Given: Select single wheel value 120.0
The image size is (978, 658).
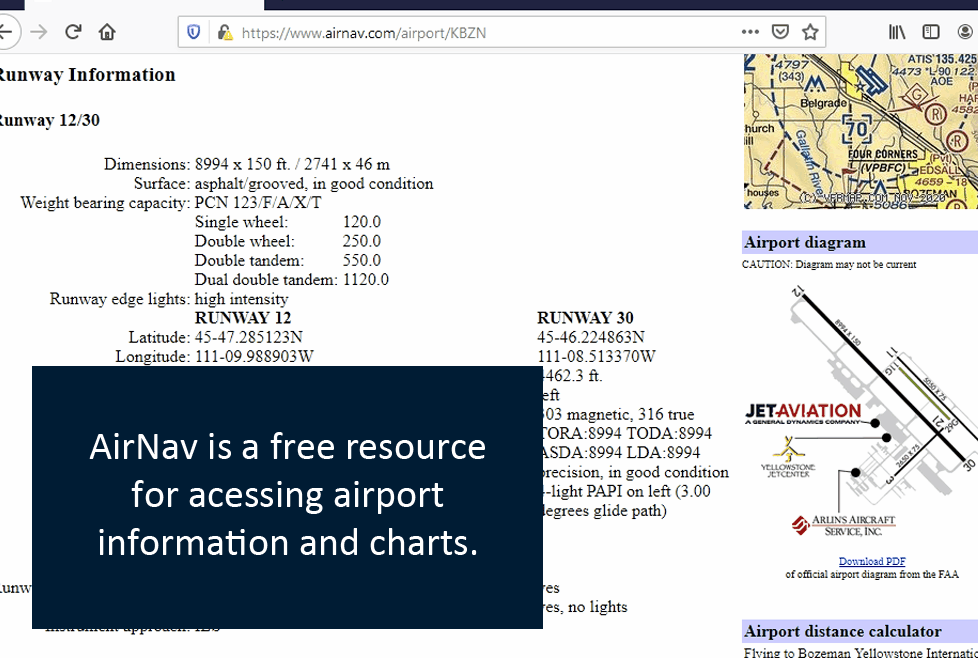Looking at the screenshot, I should (362, 222).
